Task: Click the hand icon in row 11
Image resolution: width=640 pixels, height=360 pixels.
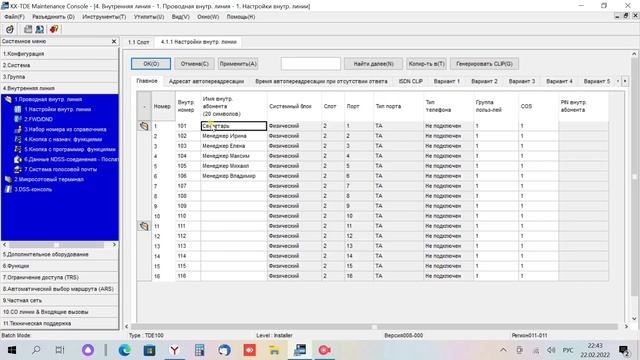Action: [x=144, y=226]
